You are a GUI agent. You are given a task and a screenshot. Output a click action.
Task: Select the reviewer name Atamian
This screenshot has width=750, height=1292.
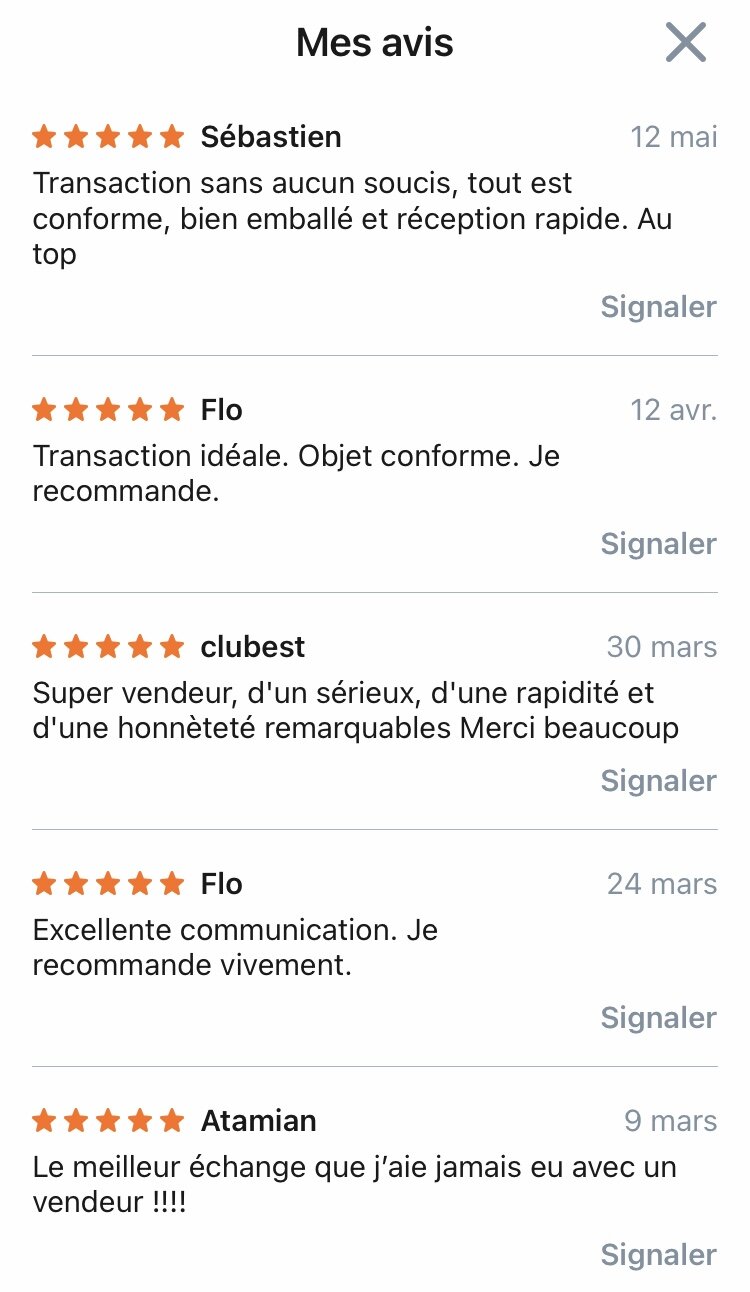pyautogui.click(x=259, y=1121)
